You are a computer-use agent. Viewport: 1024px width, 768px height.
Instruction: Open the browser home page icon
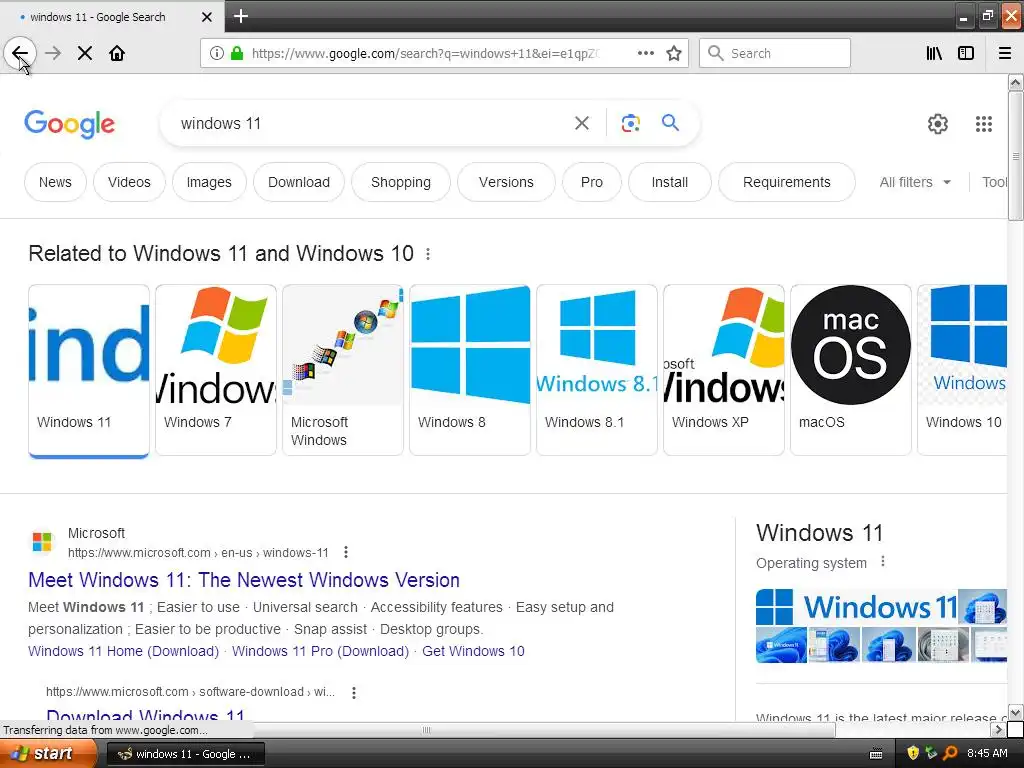117,53
